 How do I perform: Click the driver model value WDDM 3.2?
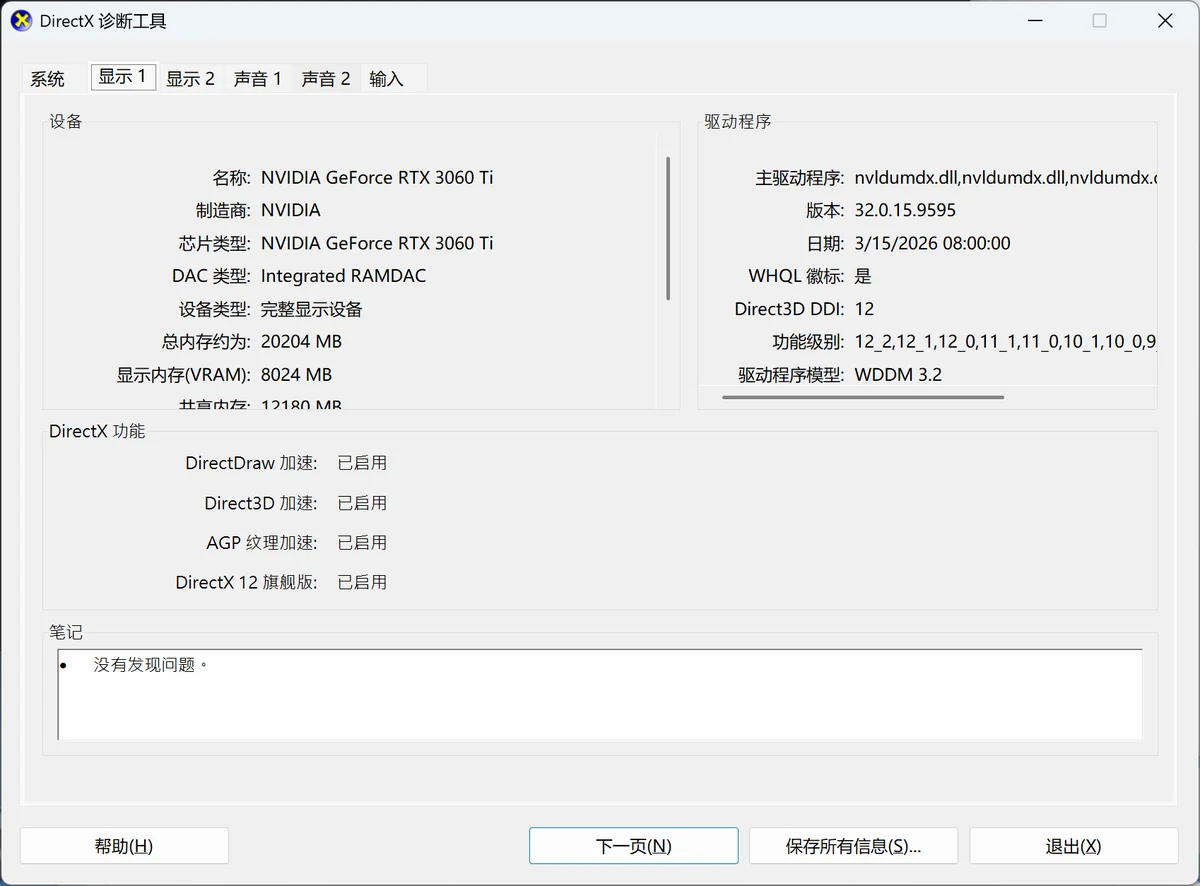[898, 375]
